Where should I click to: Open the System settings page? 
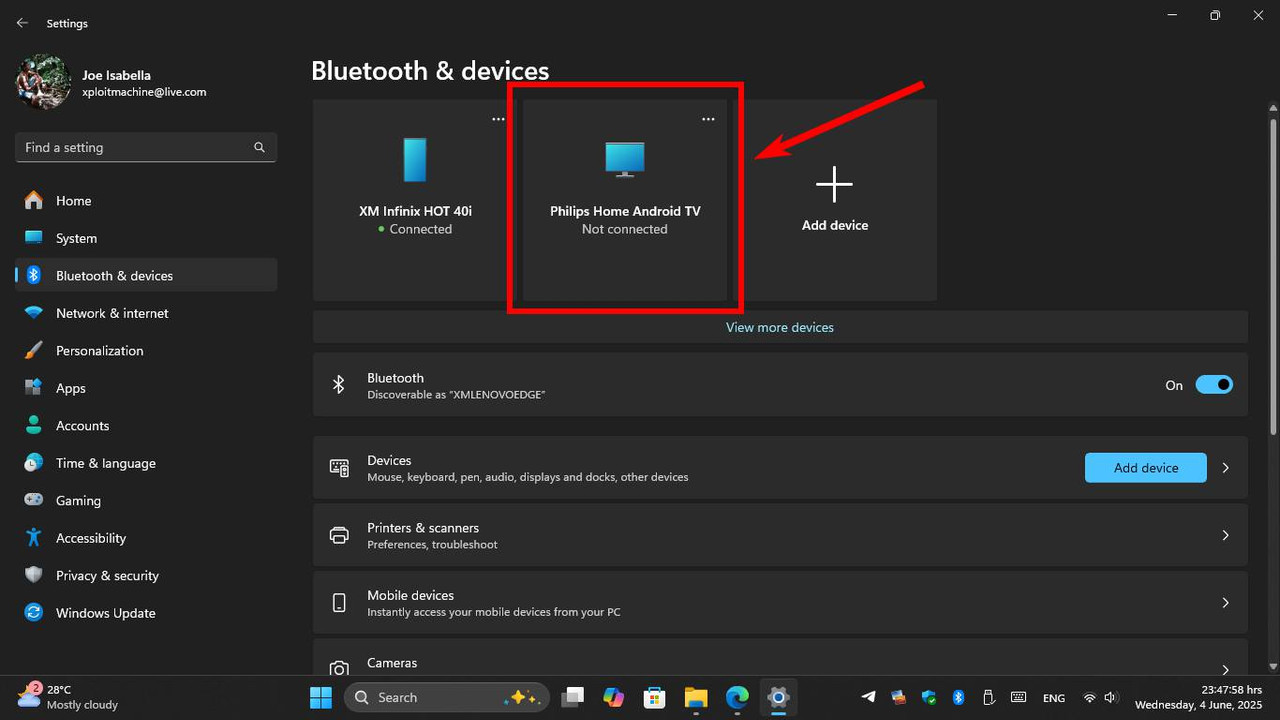pyautogui.click(x=146, y=238)
